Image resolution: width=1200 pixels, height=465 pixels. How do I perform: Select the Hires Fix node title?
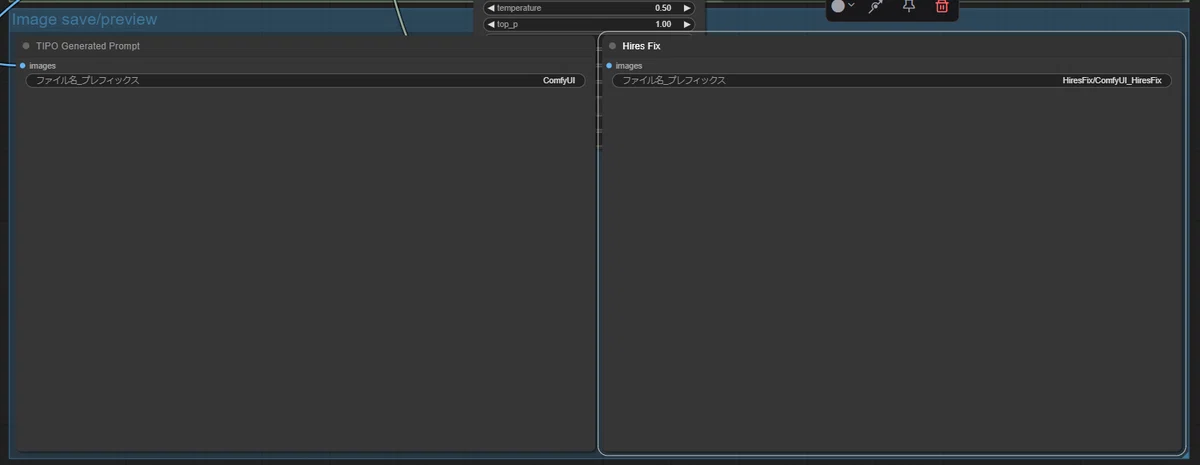(641, 46)
